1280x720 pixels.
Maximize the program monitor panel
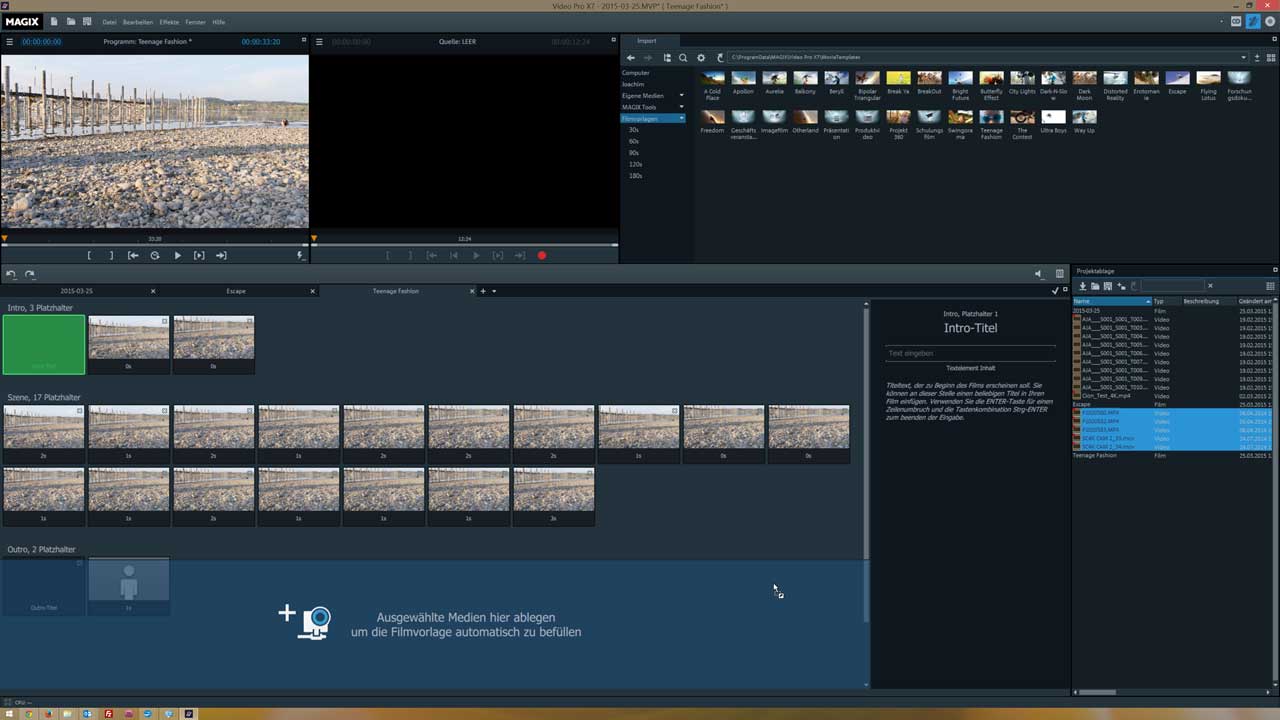click(x=303, y=41)
